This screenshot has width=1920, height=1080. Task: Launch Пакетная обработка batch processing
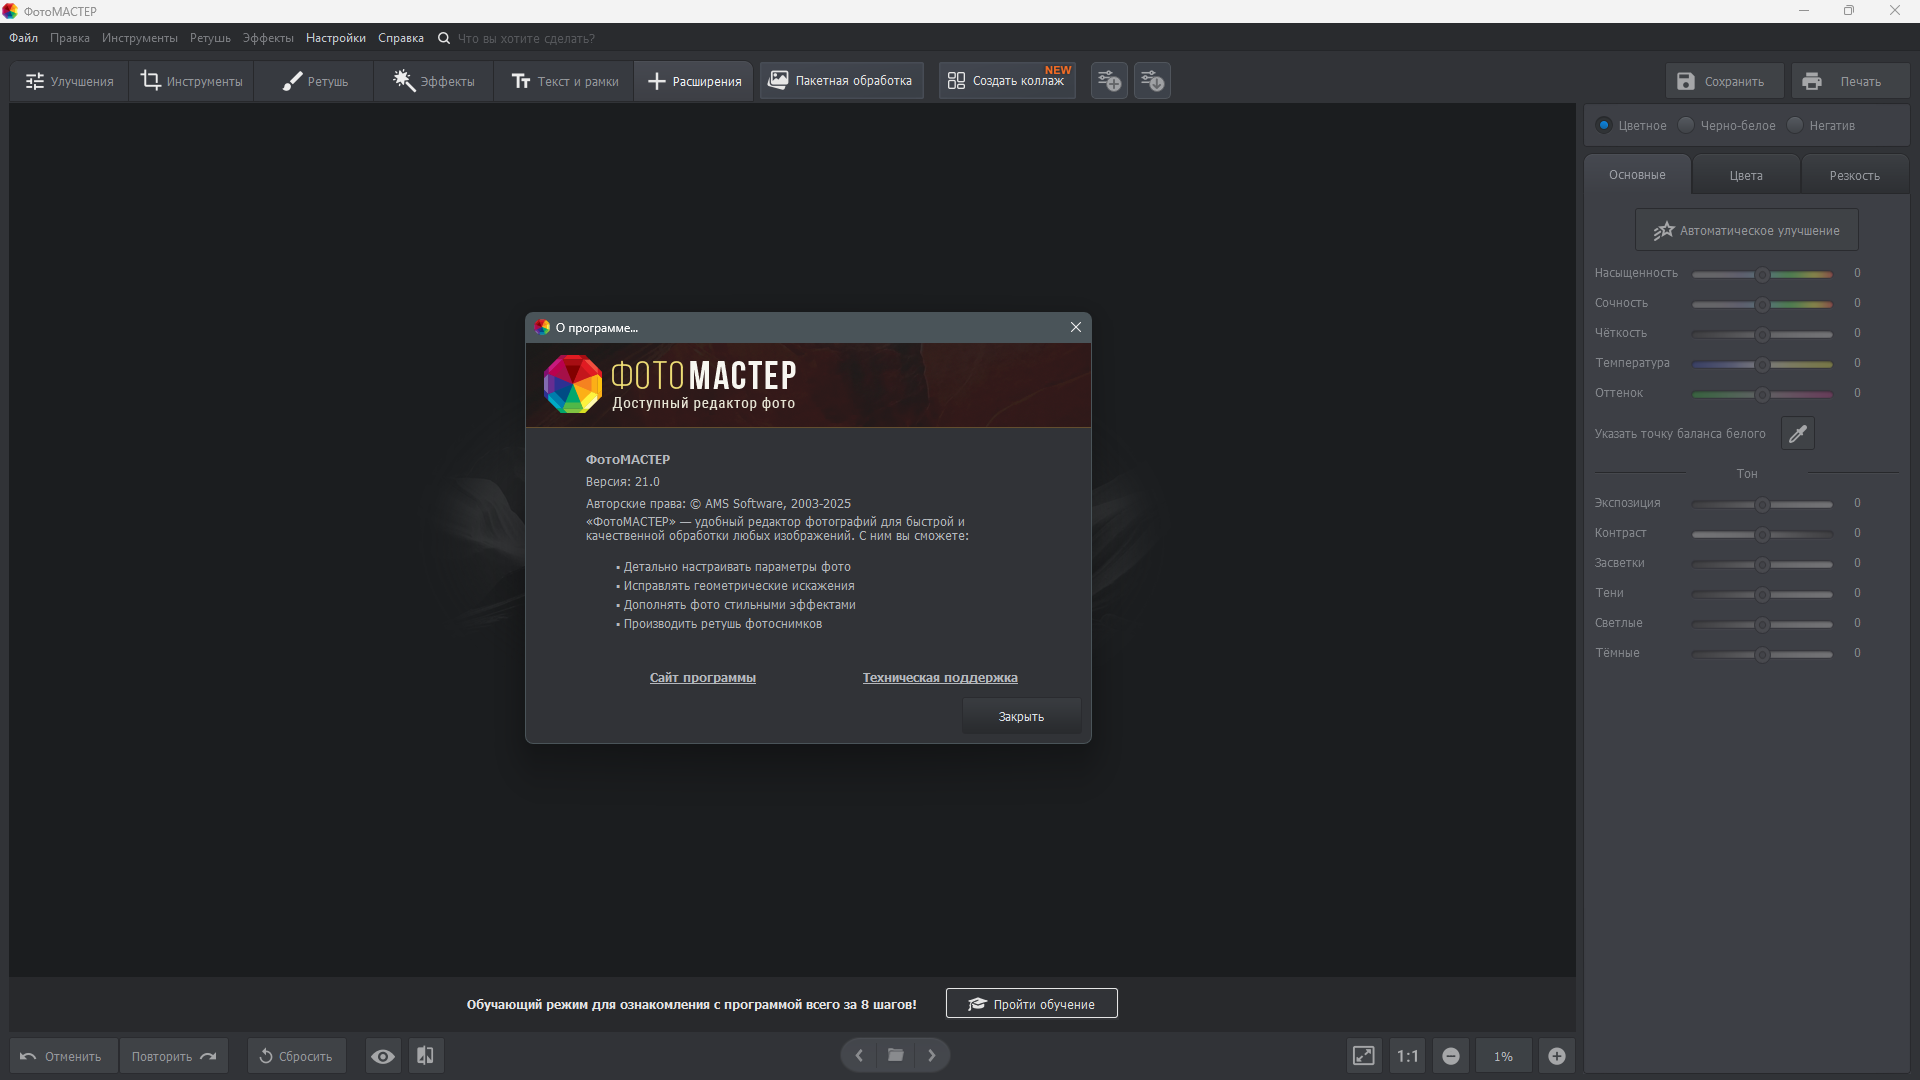(840, 80)
